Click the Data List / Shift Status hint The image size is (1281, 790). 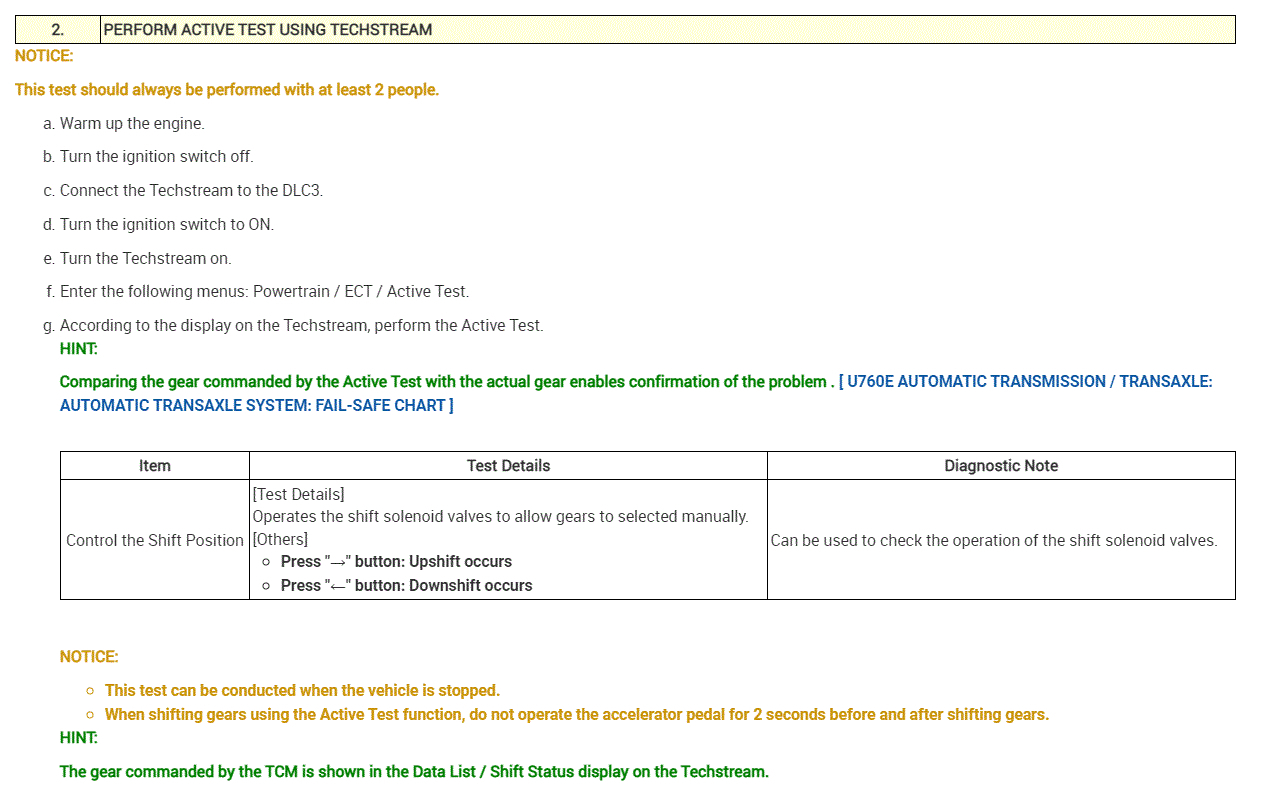click(x=414, y=772)
